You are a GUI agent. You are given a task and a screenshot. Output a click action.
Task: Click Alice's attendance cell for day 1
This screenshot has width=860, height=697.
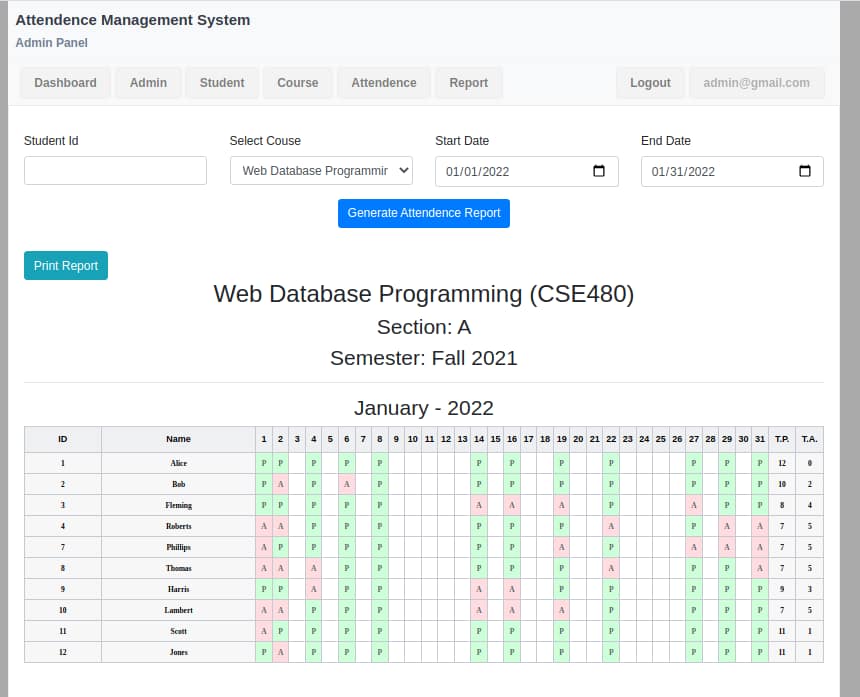click(263, 463)
